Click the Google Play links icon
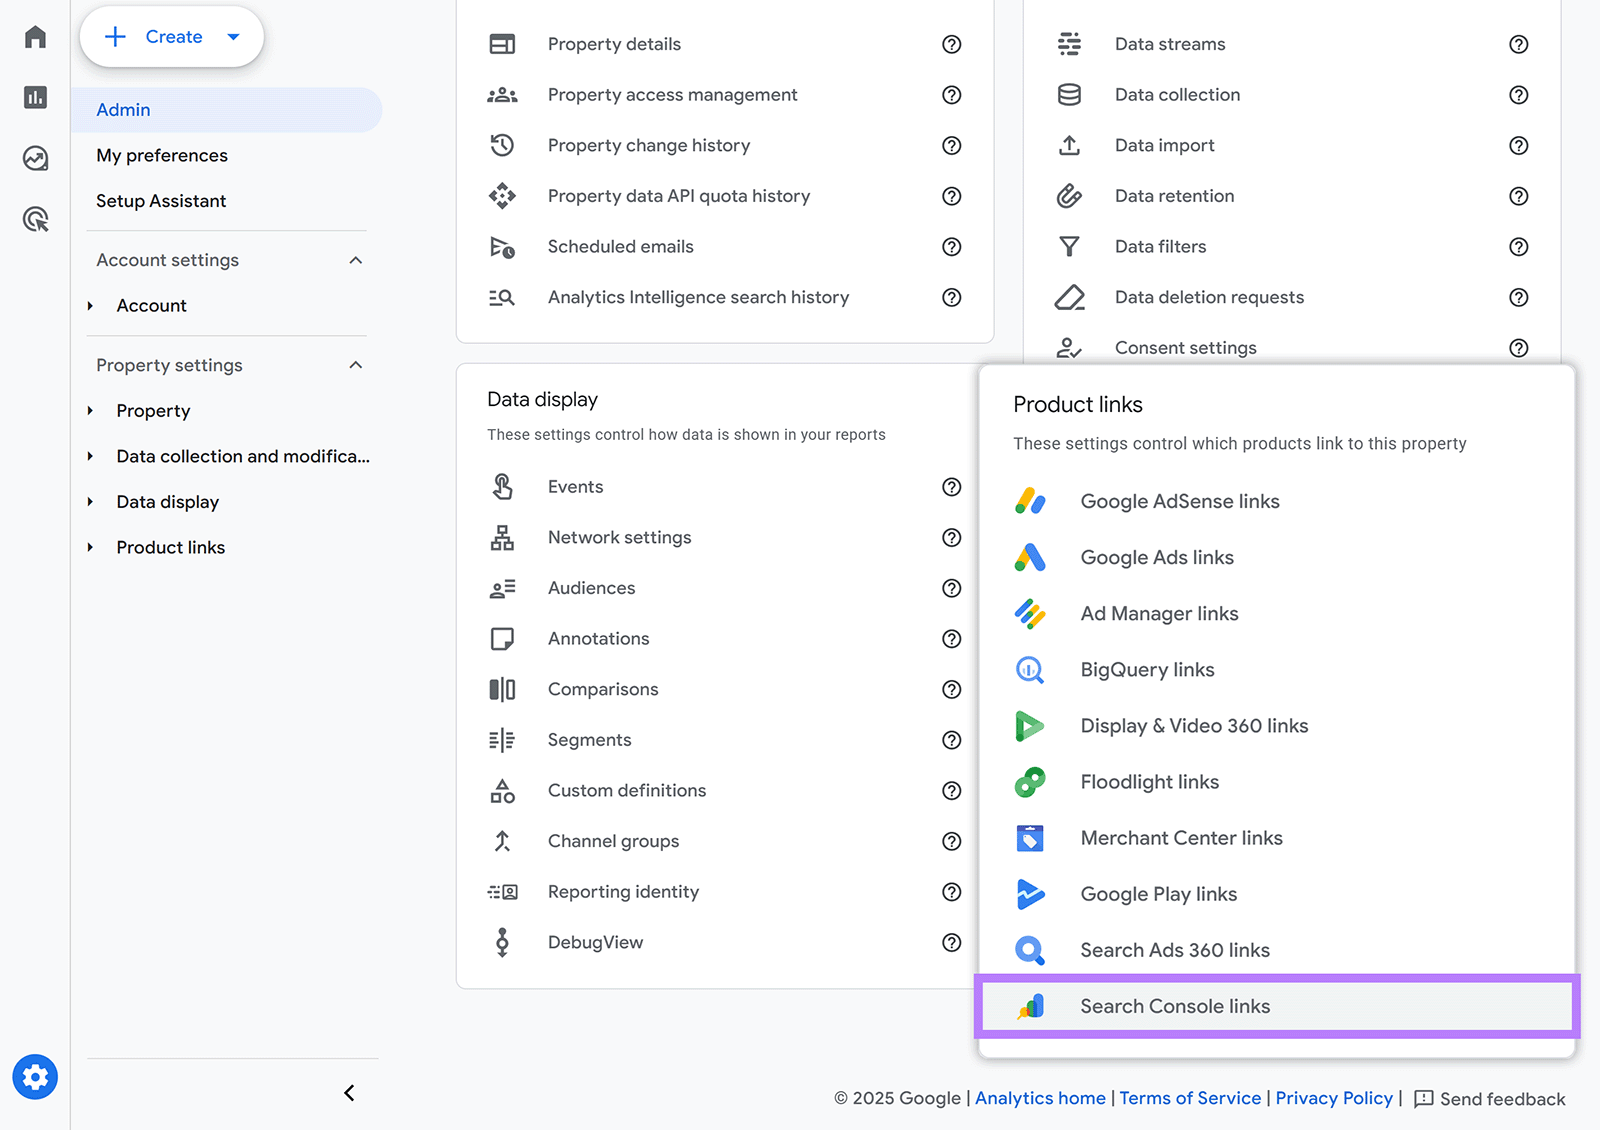 coord(1031,894)
